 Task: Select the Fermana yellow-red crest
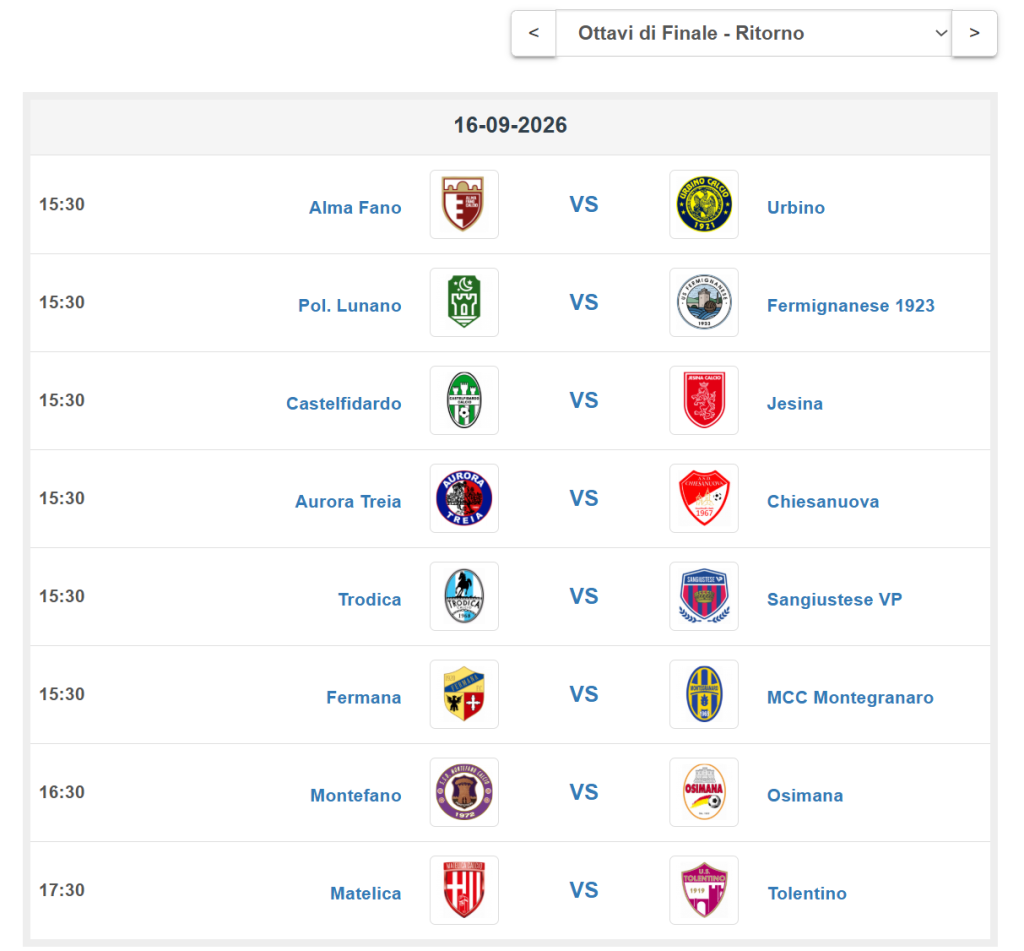tap(464, 694)
